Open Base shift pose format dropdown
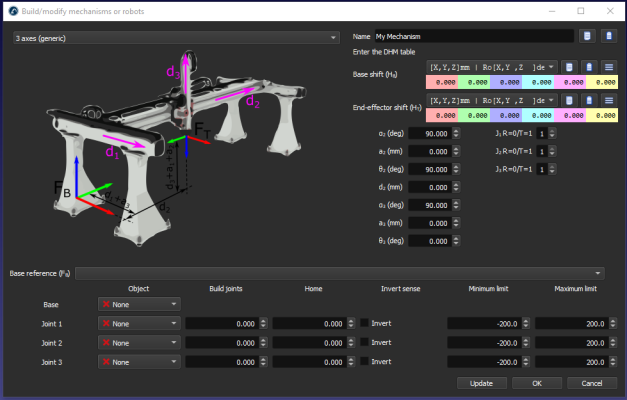The width and height of the screenshot is (627, 400). 492,67
